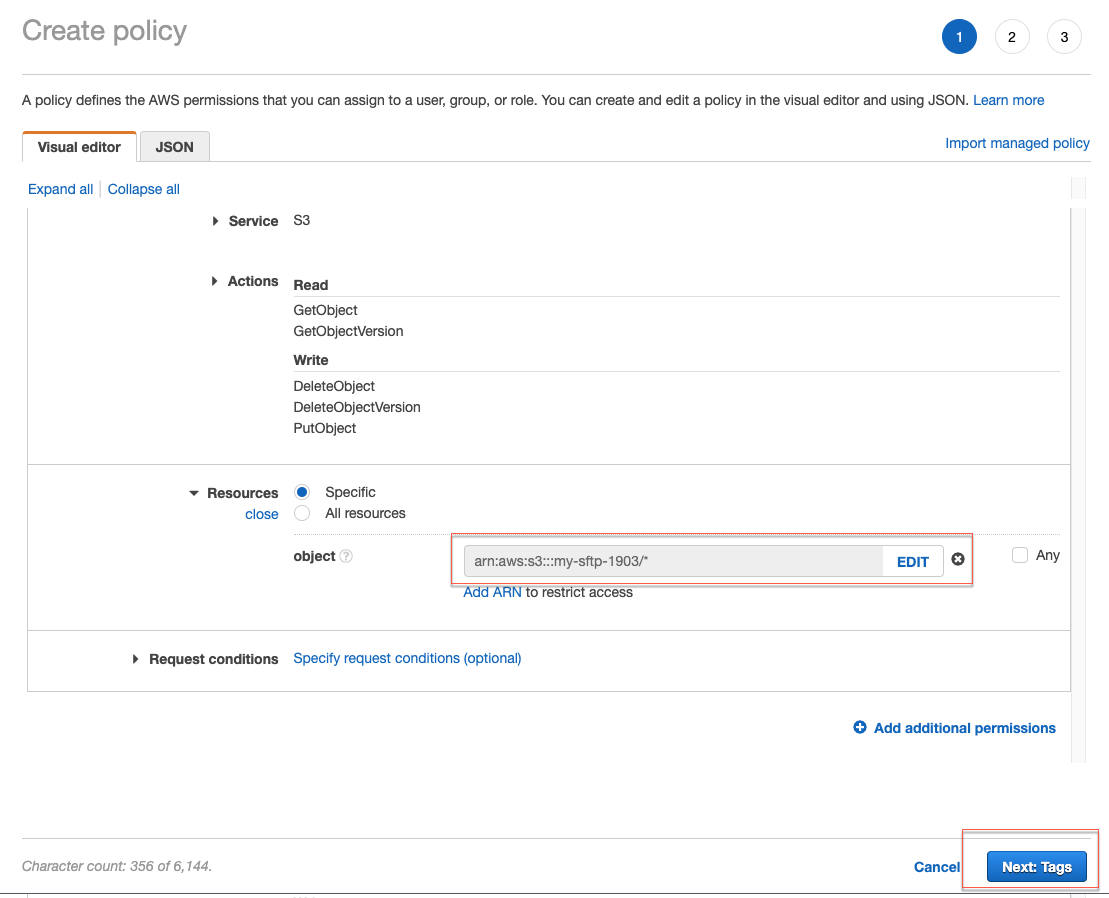This screenshot has height=898, width=1109.
Task: Click the GetObjectVersion action text
Action: (348, 332)
